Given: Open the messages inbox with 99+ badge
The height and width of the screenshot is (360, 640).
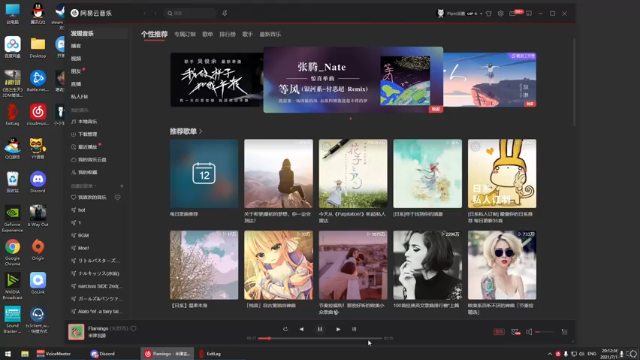Looking at the screenshot, I should pos(513,13).
